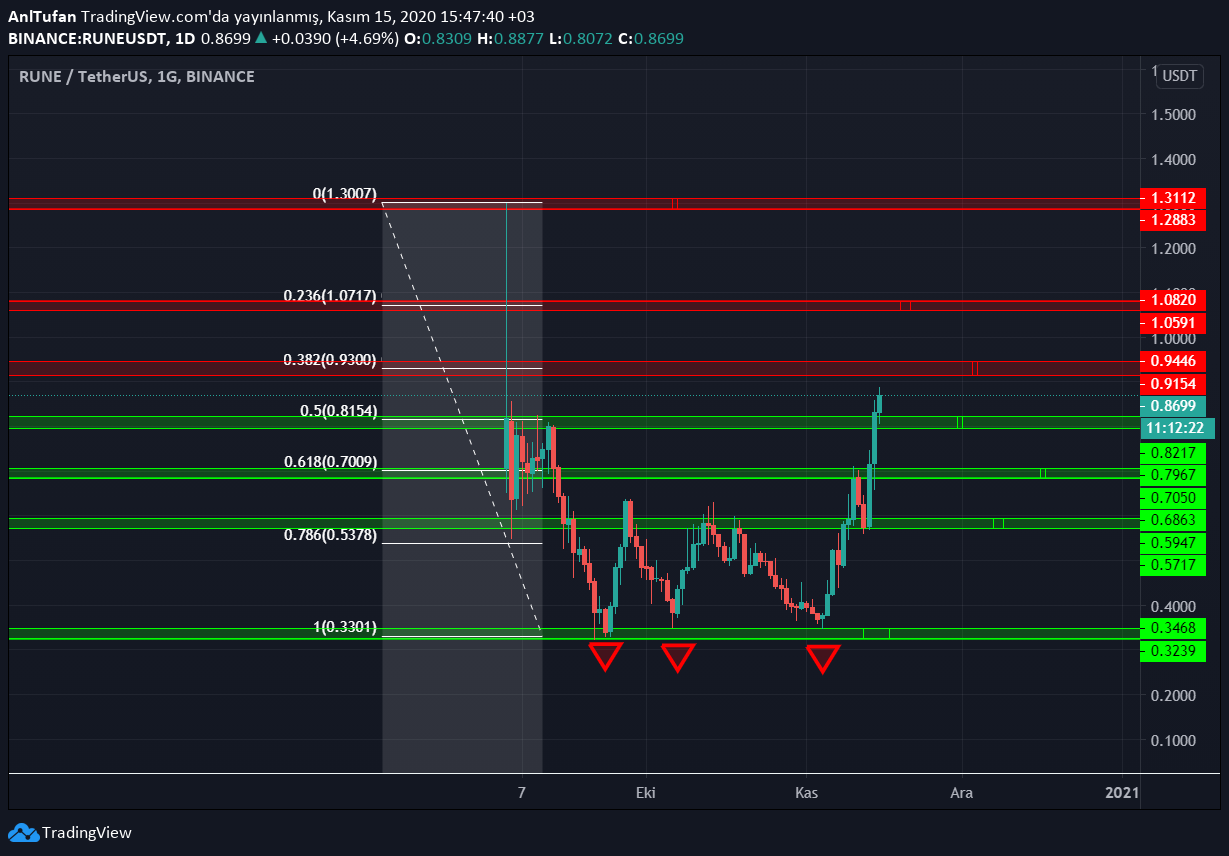Select the green 0.5717 price tag
1229x856 pixels.
click(x=1172, y=566)
